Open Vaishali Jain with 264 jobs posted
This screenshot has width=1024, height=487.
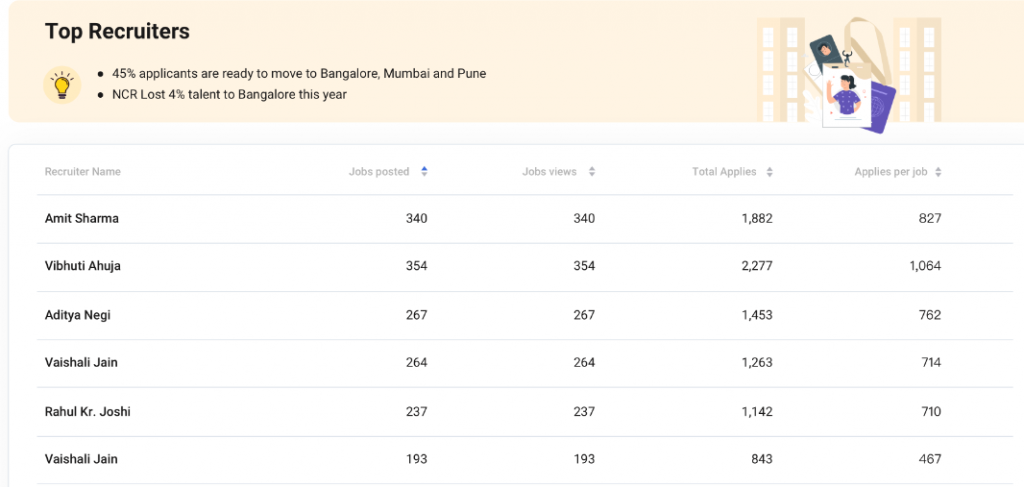point(81,362)
